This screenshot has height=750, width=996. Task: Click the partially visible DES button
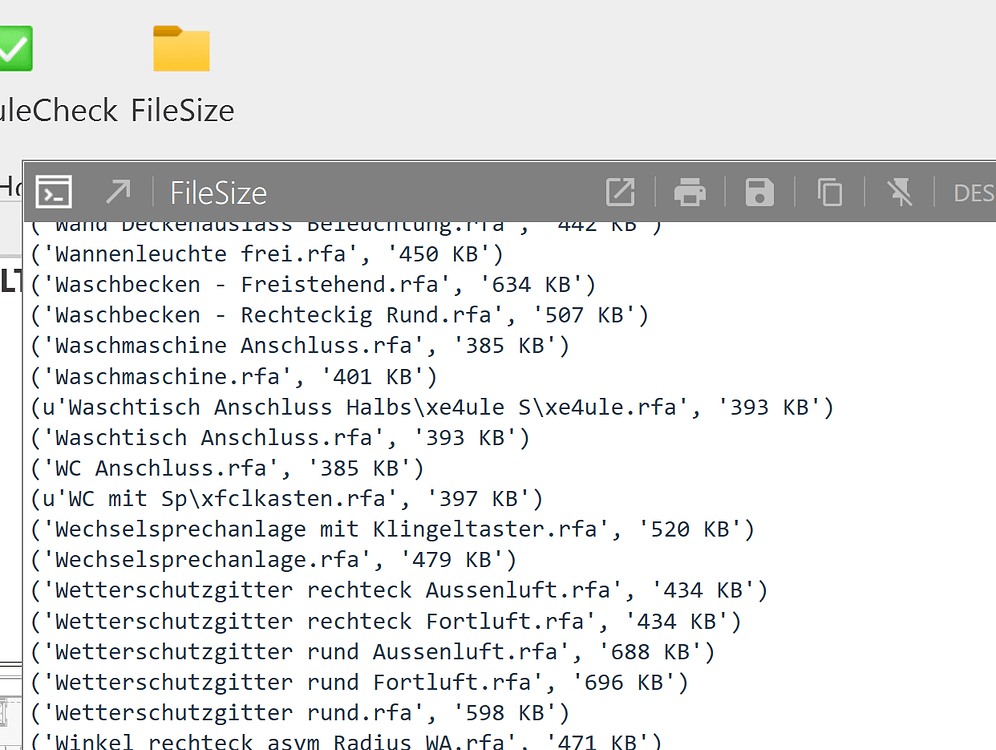coord(974,192)
